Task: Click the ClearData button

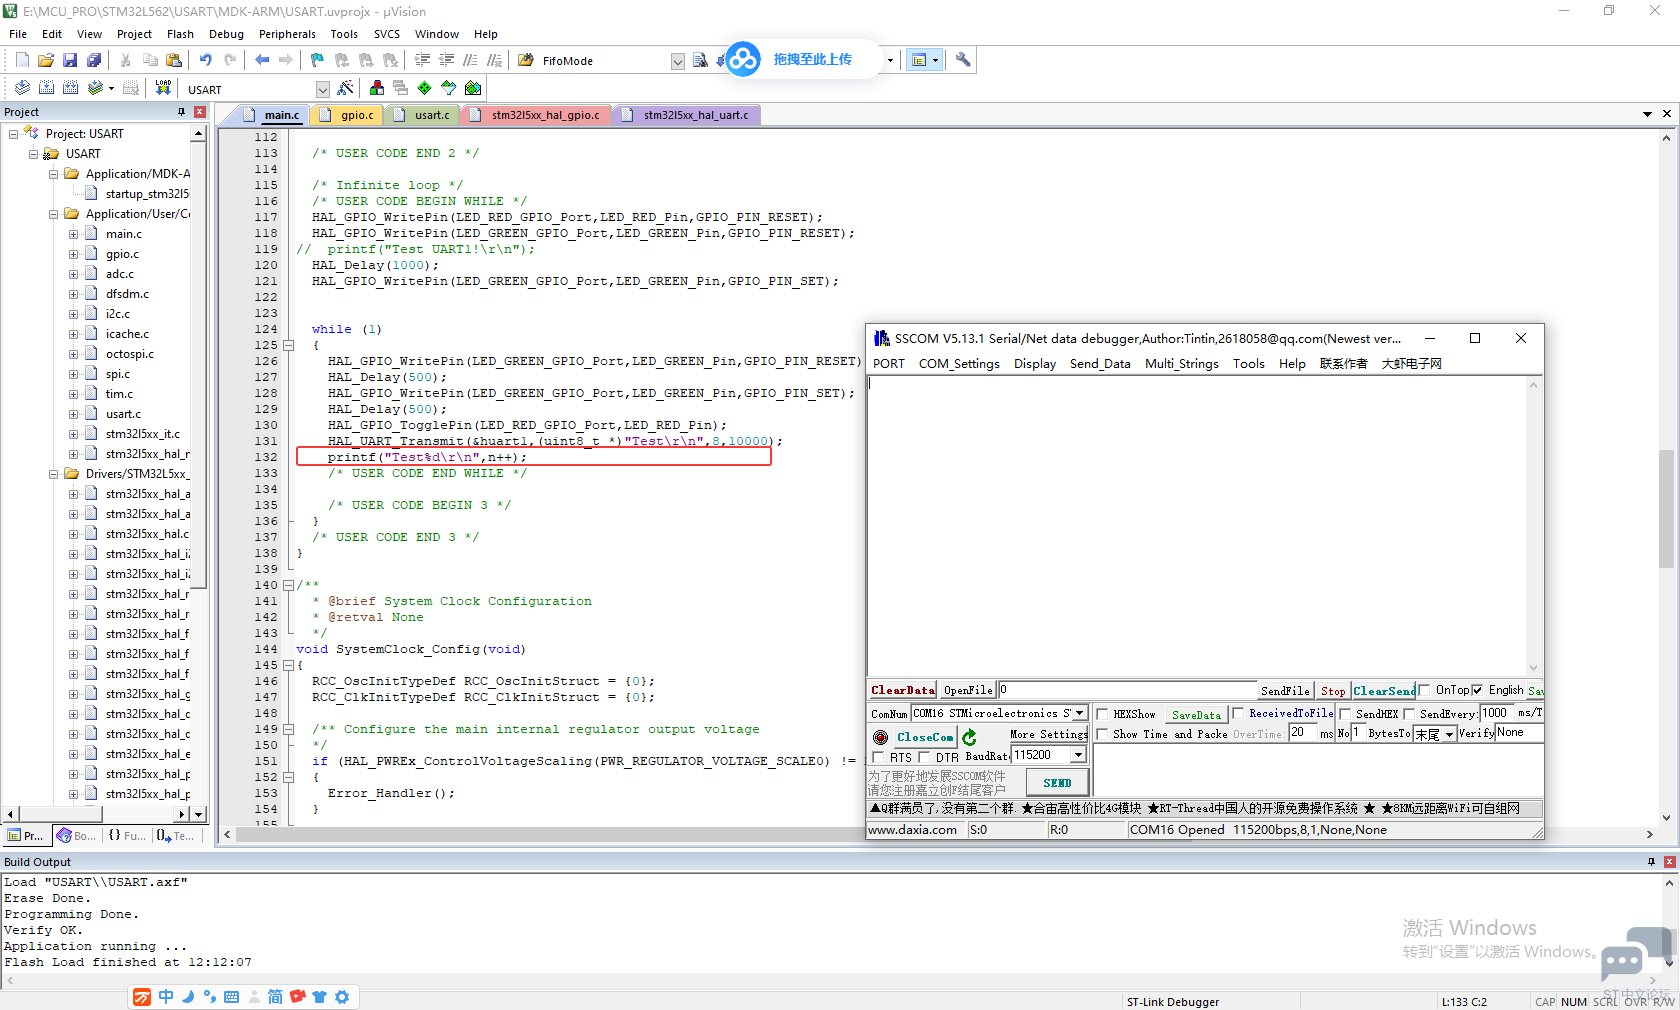Action: pyautogui.click(x=902, y=690)
